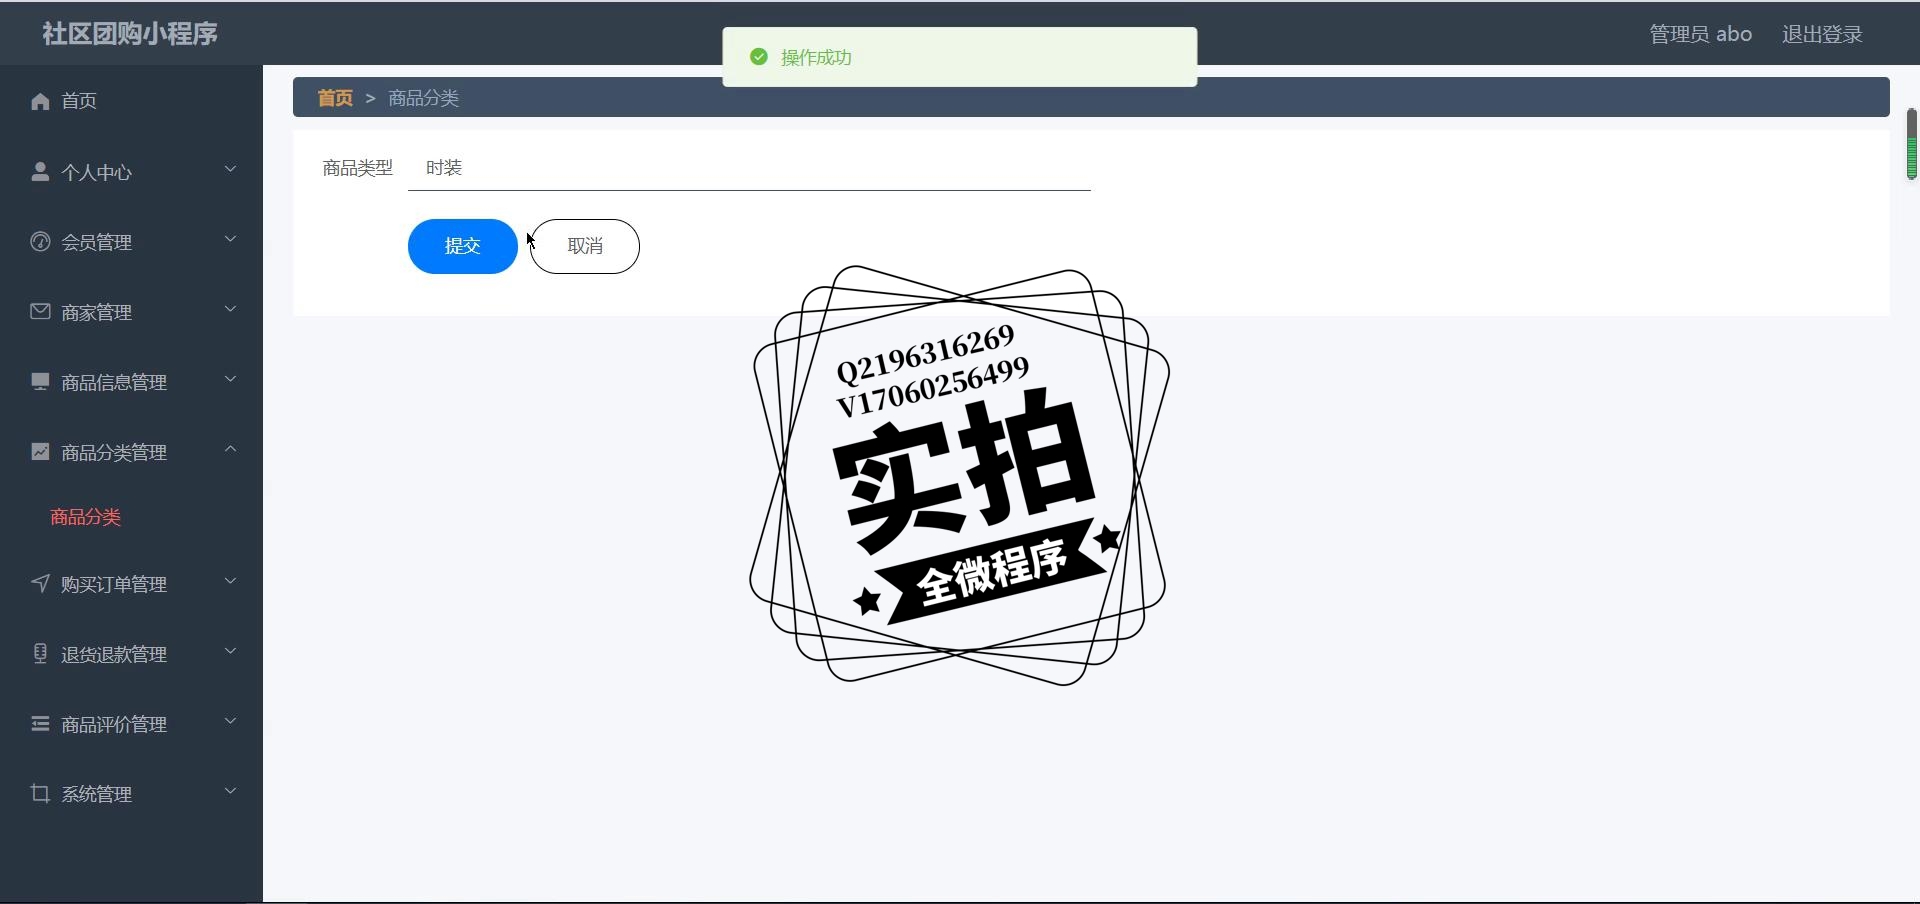Click the blue 提交 button
Screen dimensions: 1920x904
[463, 246]
